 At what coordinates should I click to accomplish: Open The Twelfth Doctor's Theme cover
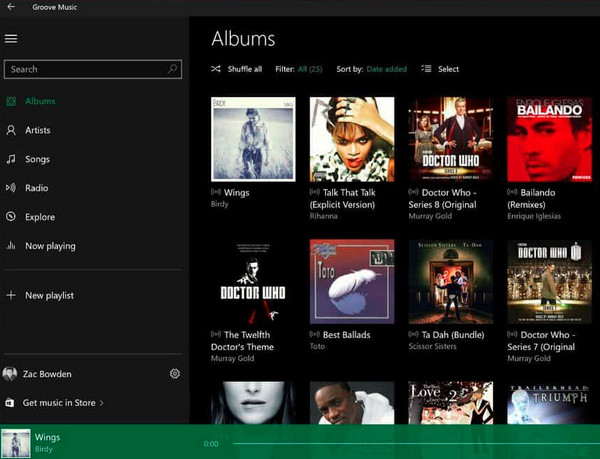point(253,282)
